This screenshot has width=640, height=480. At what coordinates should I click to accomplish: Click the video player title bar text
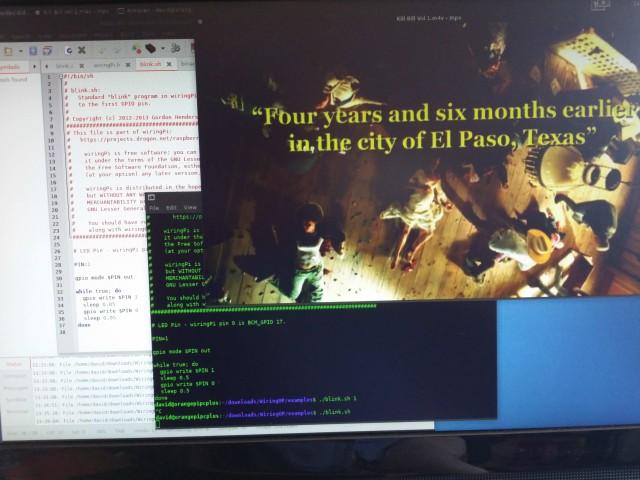[x=429, y=18]
